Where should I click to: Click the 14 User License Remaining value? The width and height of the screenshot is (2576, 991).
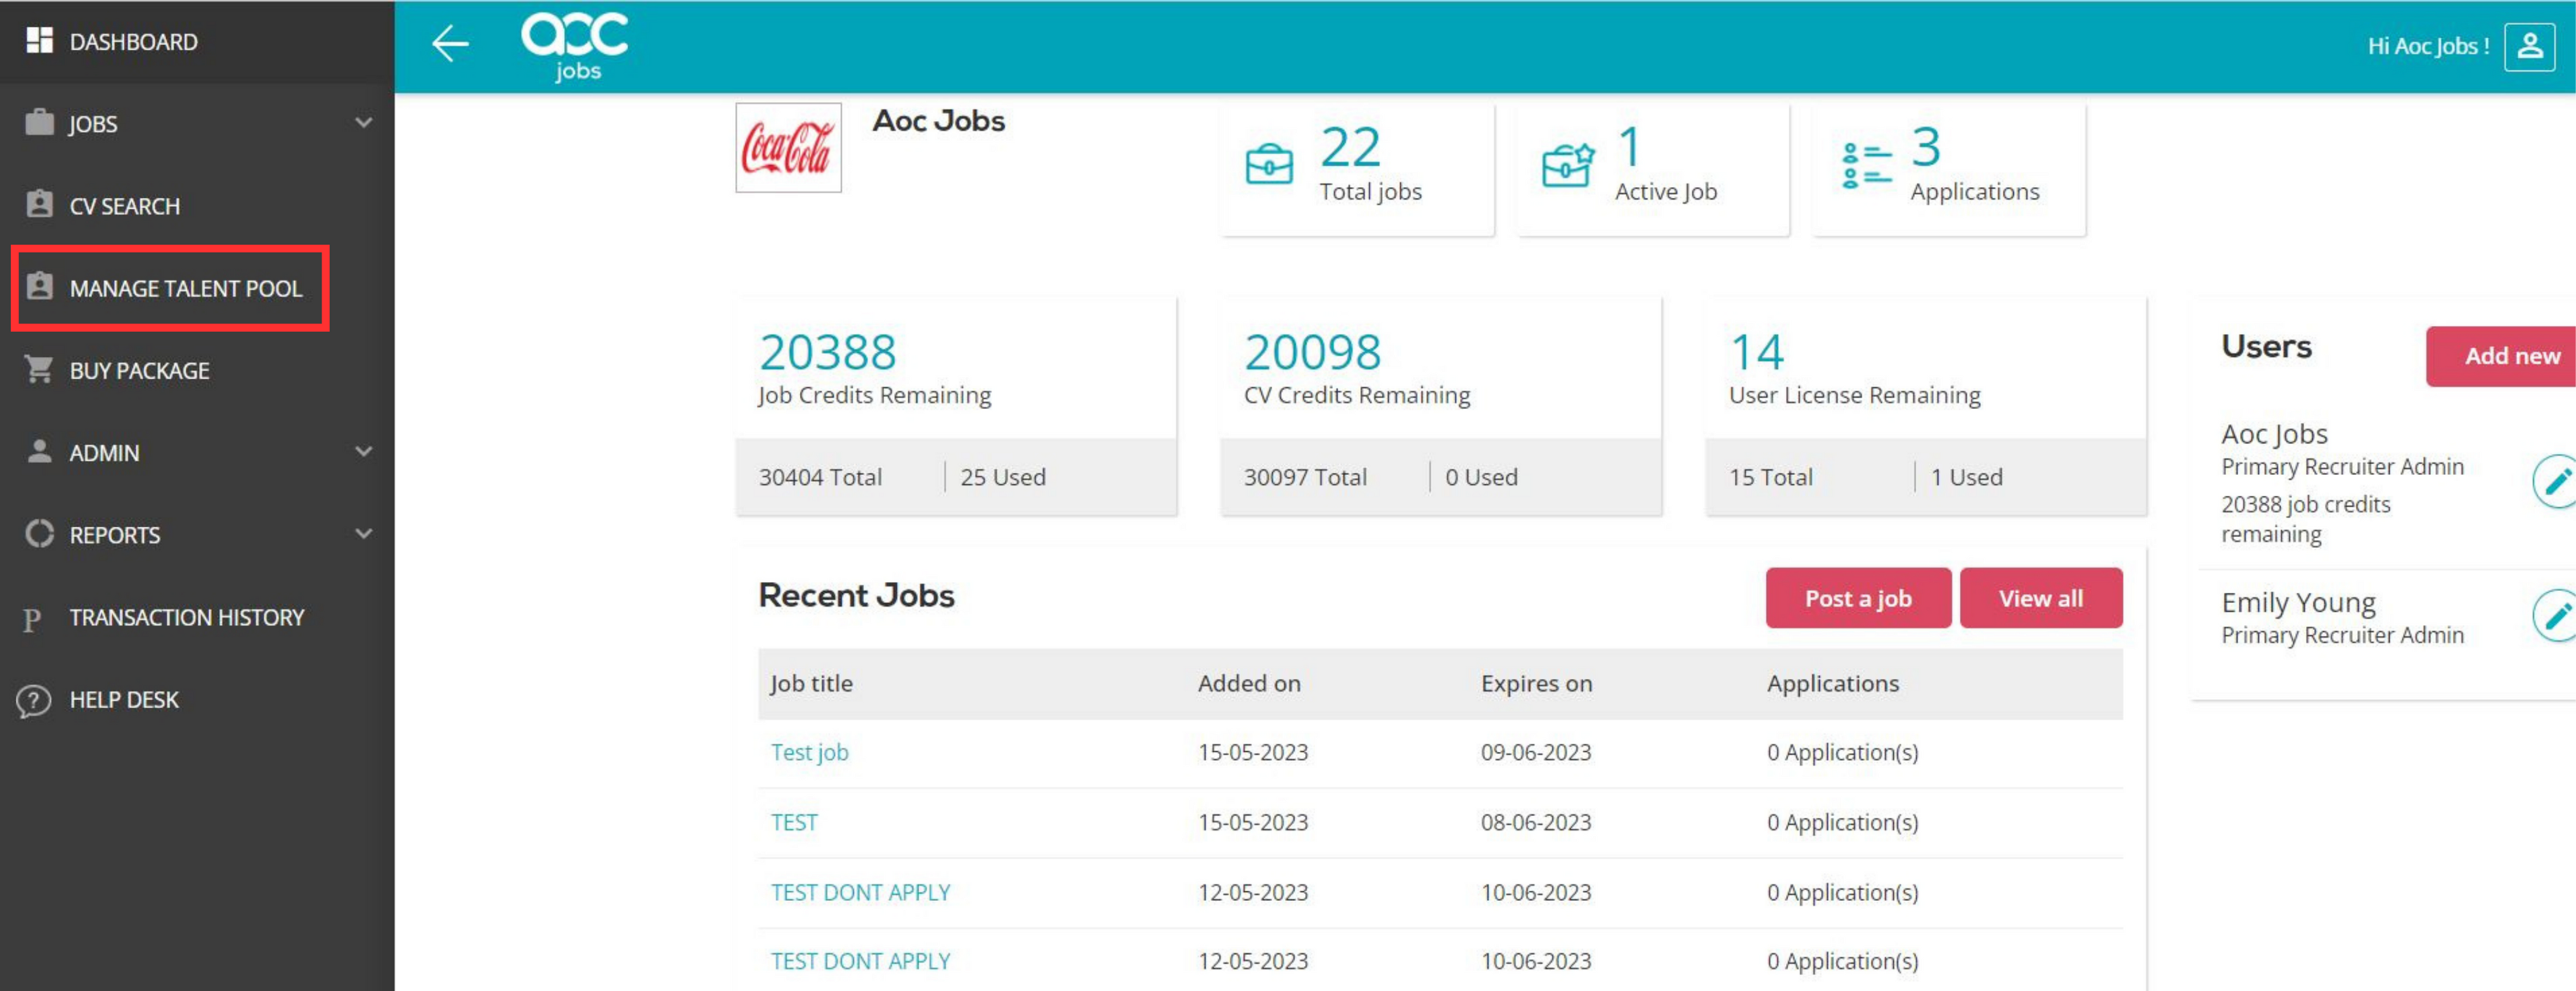click(1756, 352)
